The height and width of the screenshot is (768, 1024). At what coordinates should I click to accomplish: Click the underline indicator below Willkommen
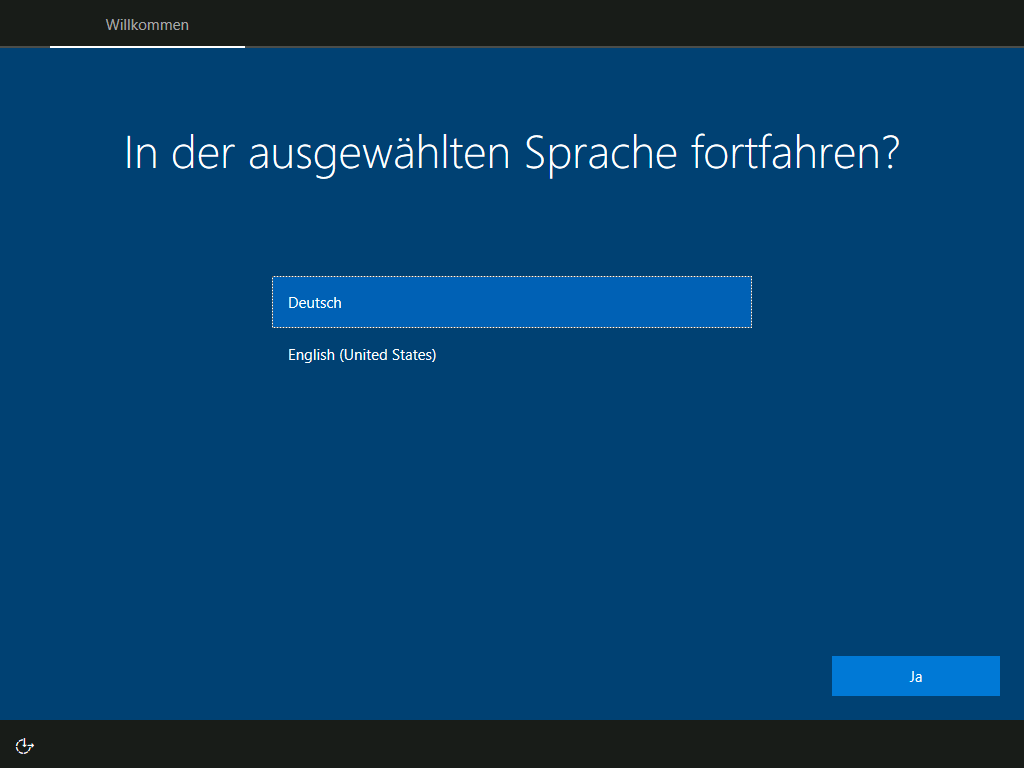point(146,45)
